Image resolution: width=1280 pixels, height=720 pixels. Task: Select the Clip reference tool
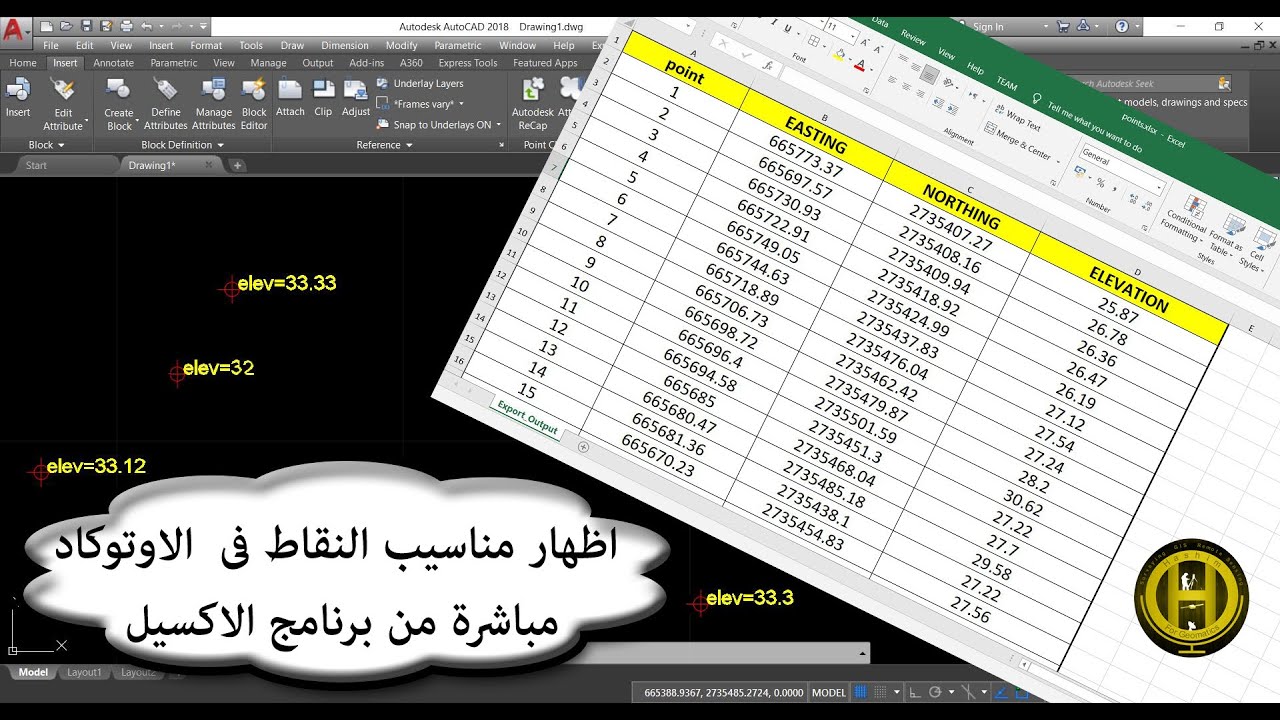323,98
